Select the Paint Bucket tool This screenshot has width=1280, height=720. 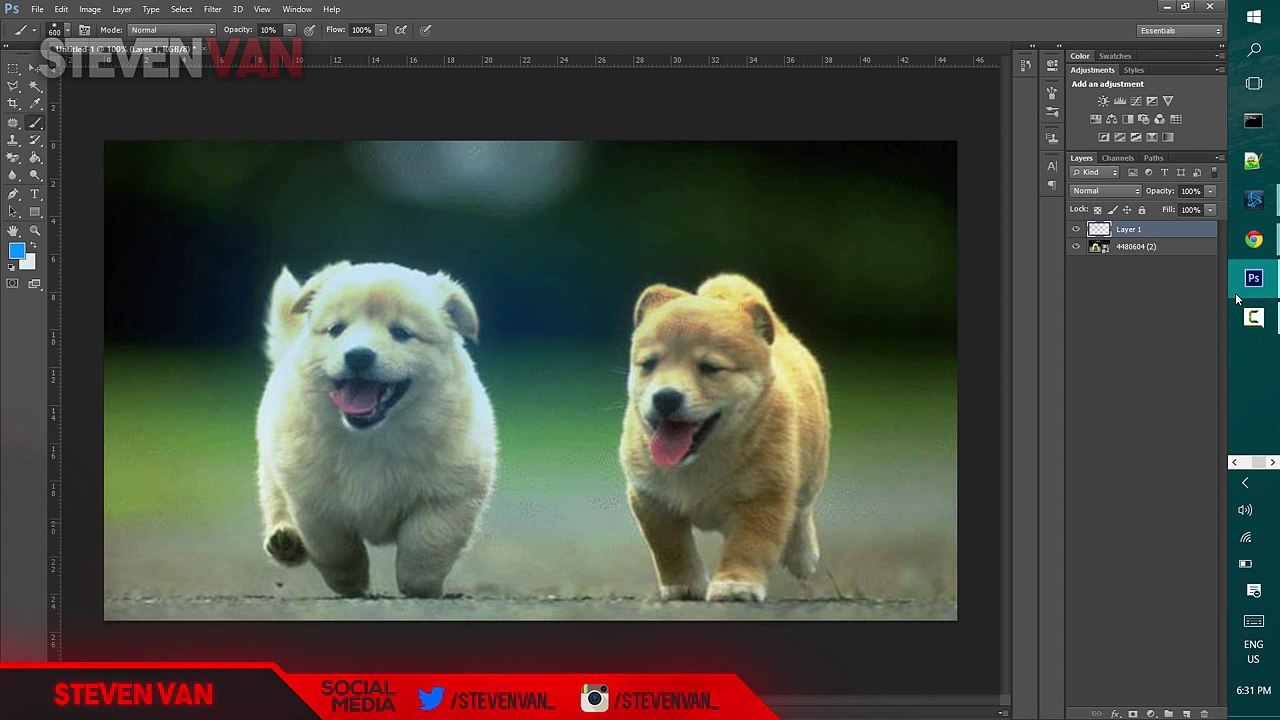35,158
